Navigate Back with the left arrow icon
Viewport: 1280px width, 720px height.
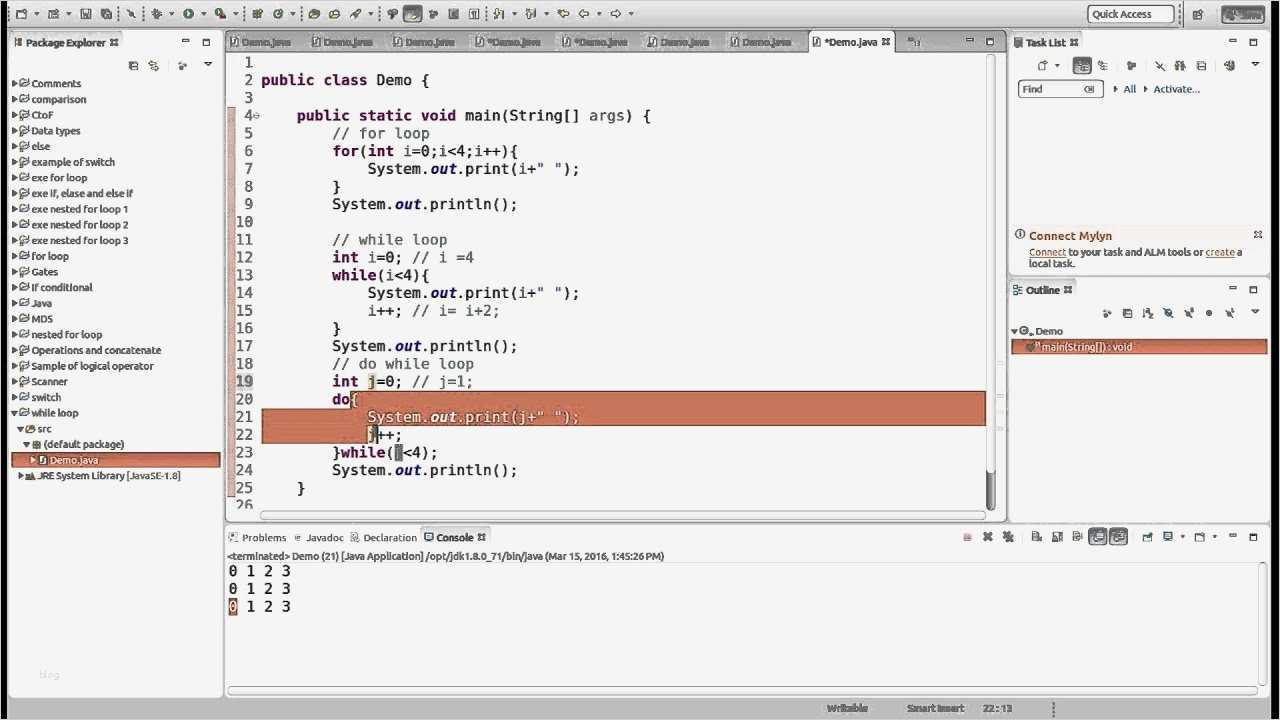(x=586, y=14)
